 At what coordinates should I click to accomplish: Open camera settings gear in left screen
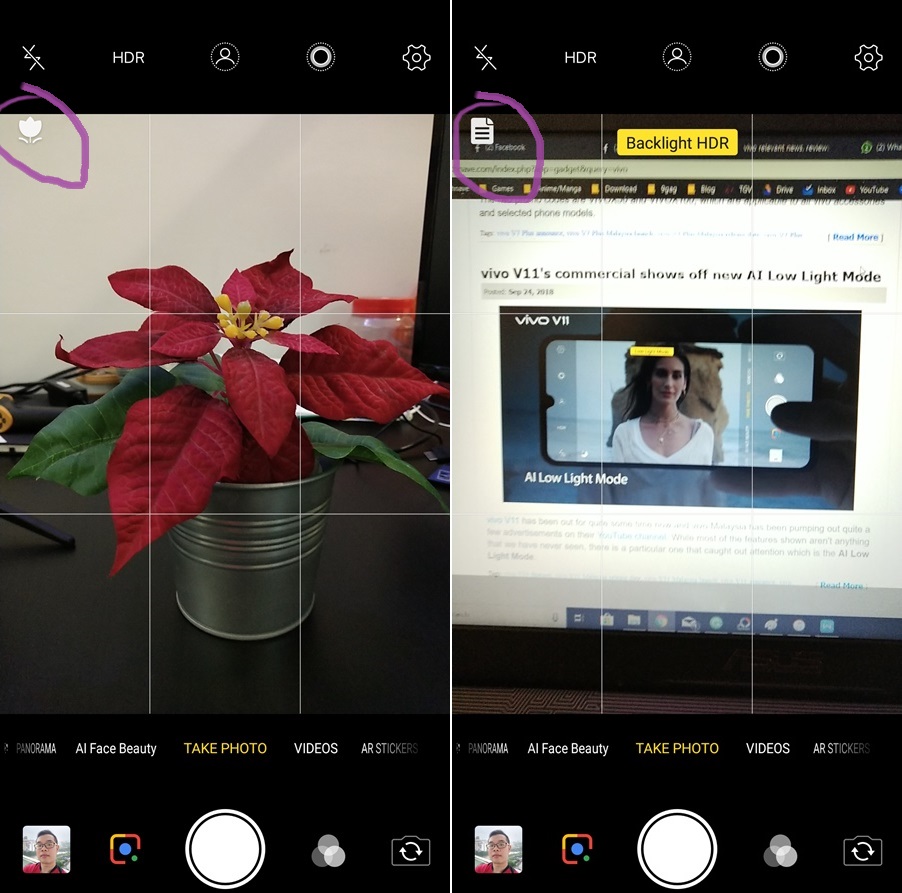(416, 58)
